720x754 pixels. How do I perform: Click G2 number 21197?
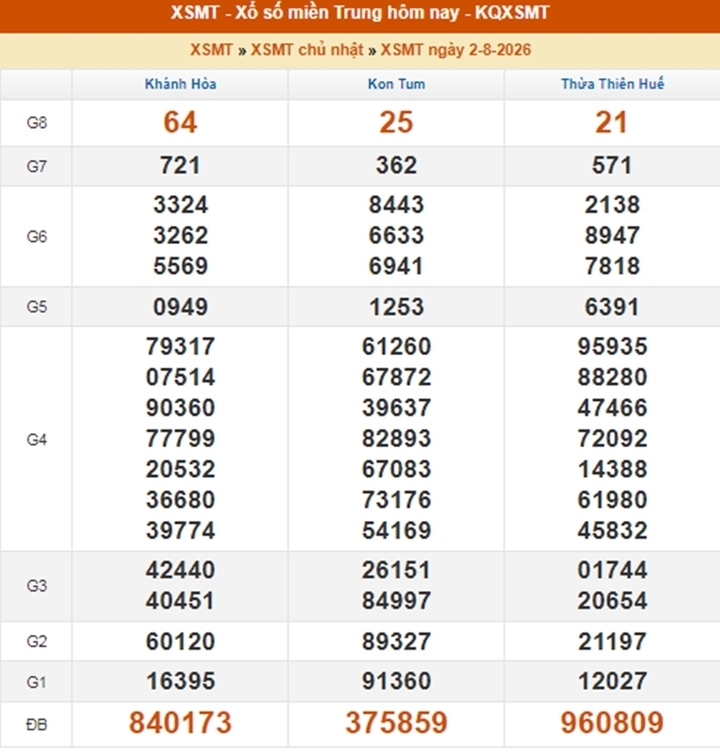(x=612, y=642)
